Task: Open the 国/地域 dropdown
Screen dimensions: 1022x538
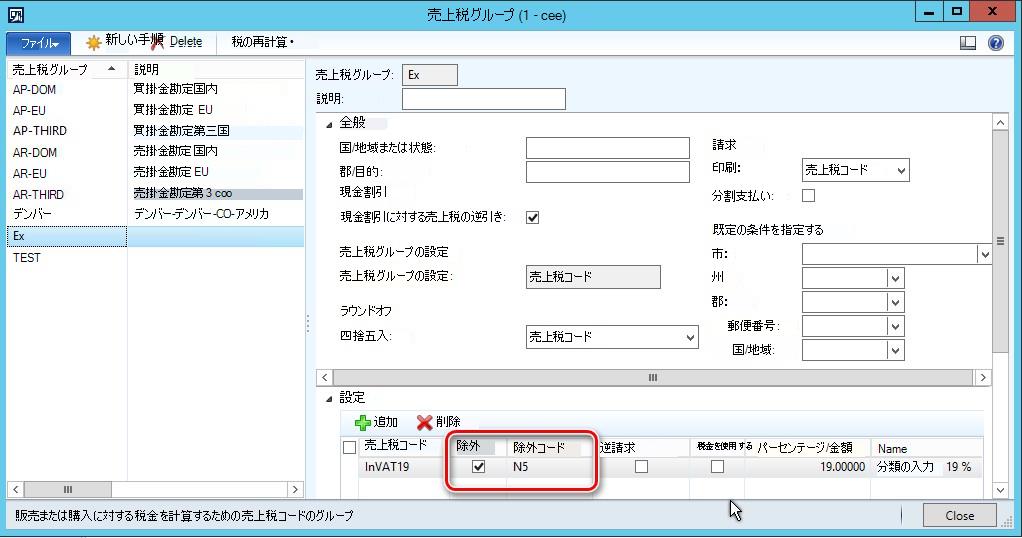Action: [896, 350]
